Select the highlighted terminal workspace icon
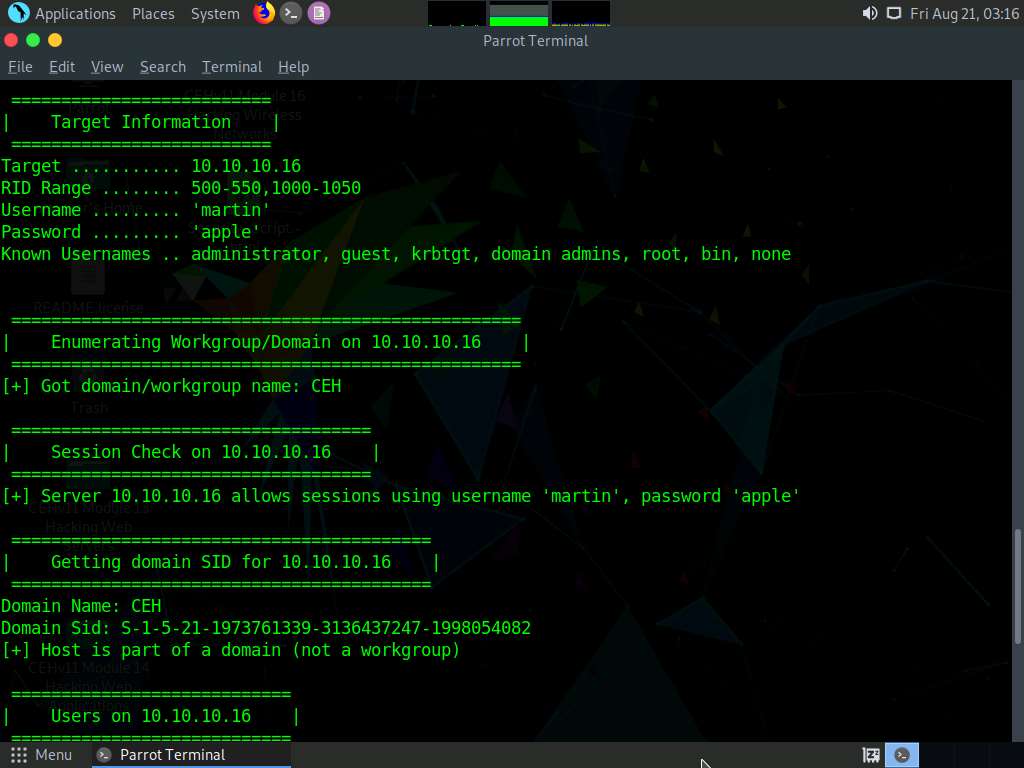The height and width of the screenshot is (768, 1024). click(x=902, y=755)
